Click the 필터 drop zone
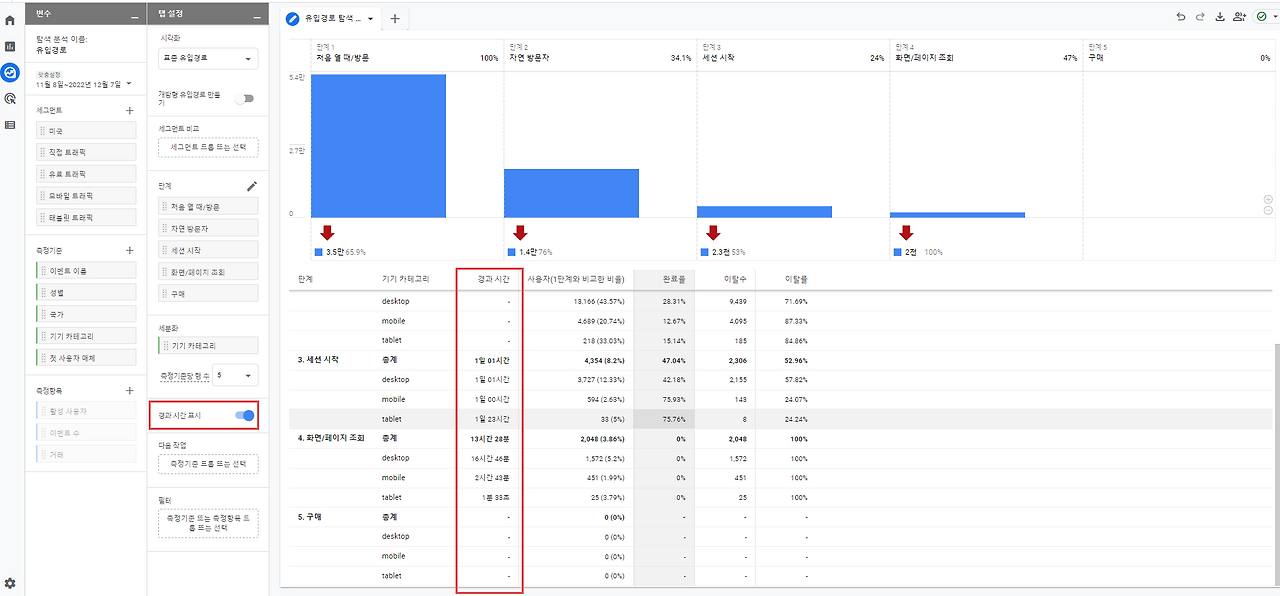 click(x=209, y=523)
